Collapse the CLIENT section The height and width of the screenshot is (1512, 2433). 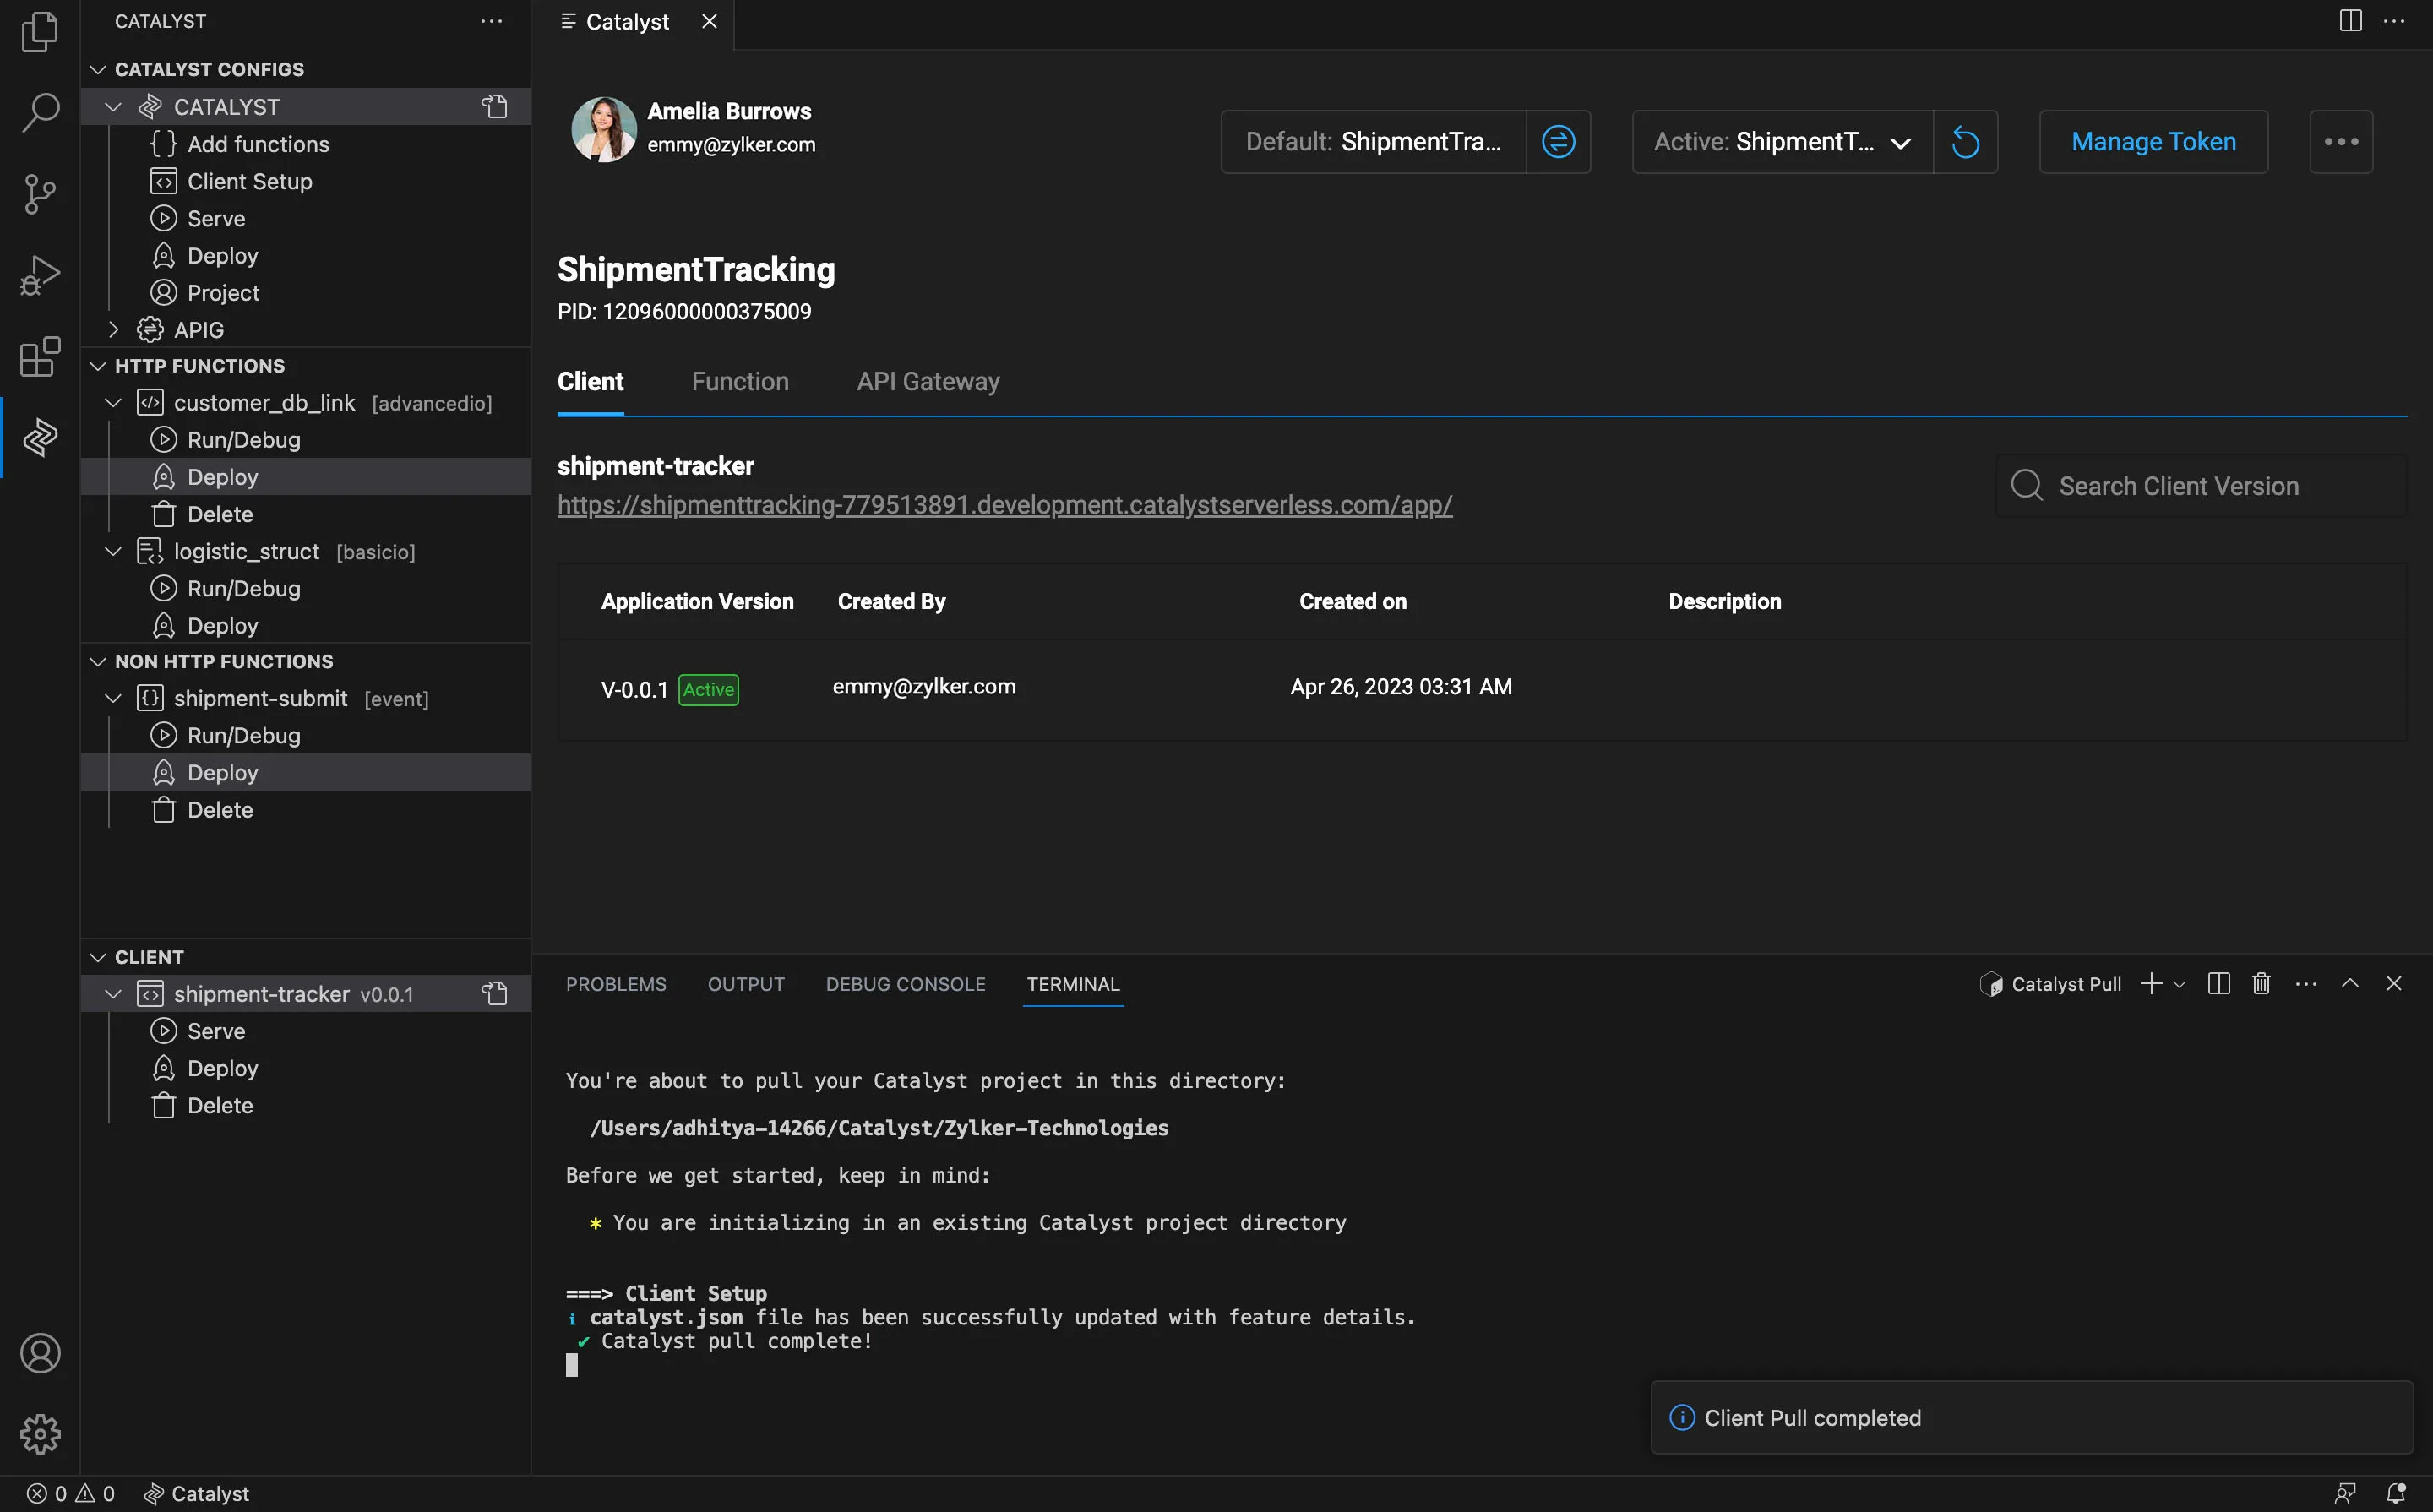click(x=98, y=957)
